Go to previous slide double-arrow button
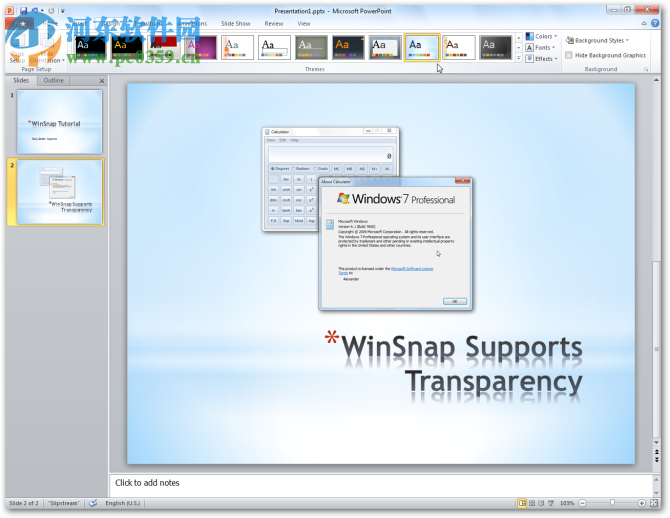The width and height of the screenshot is (670, 518). [x=657, y=452]
